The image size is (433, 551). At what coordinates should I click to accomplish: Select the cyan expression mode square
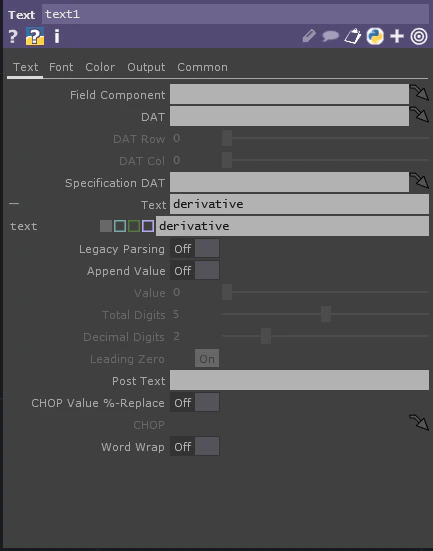[120, 226]
